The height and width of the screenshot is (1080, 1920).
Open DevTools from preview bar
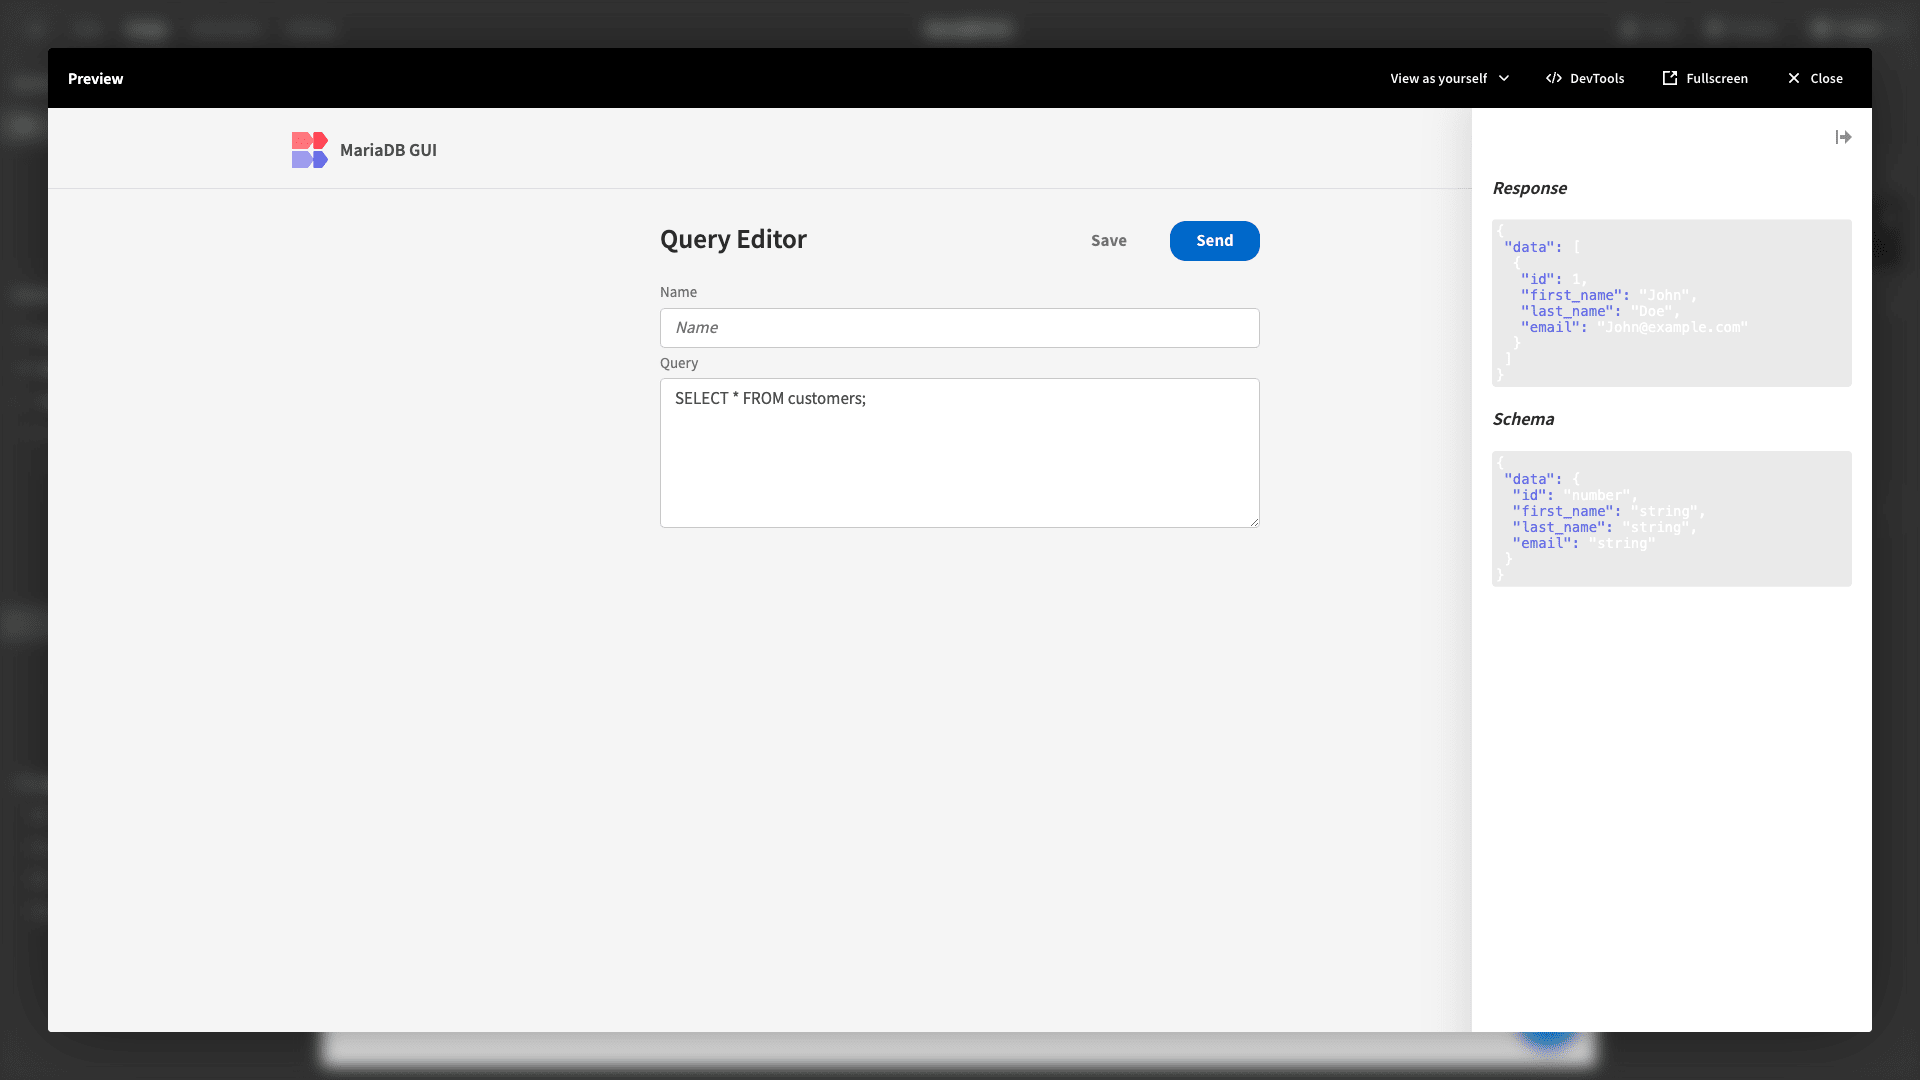click(x=1585, y=78)
